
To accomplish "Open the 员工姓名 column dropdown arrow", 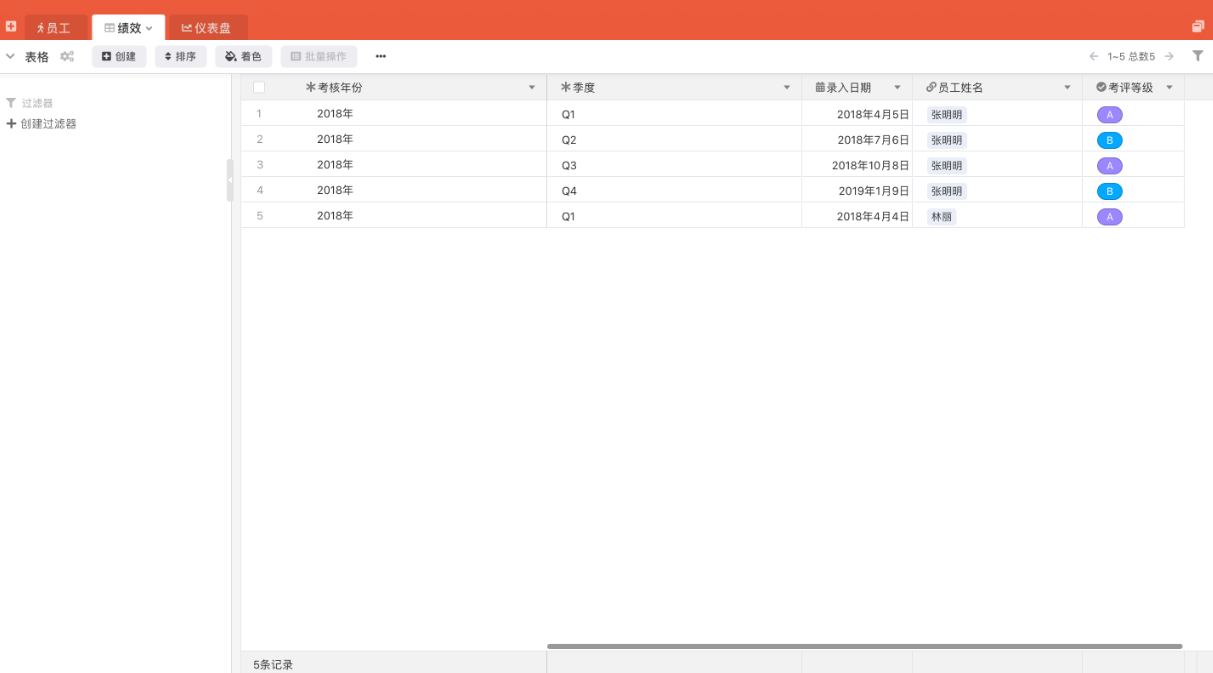I will pyautogui.click(x=1067, y=88).
